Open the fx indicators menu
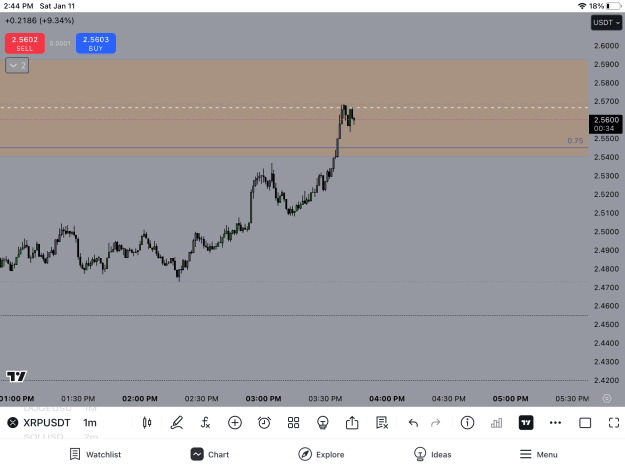Image resolution: width=625 pixels, height=469 pixels. pyautogui.click(x=205, y=422)
